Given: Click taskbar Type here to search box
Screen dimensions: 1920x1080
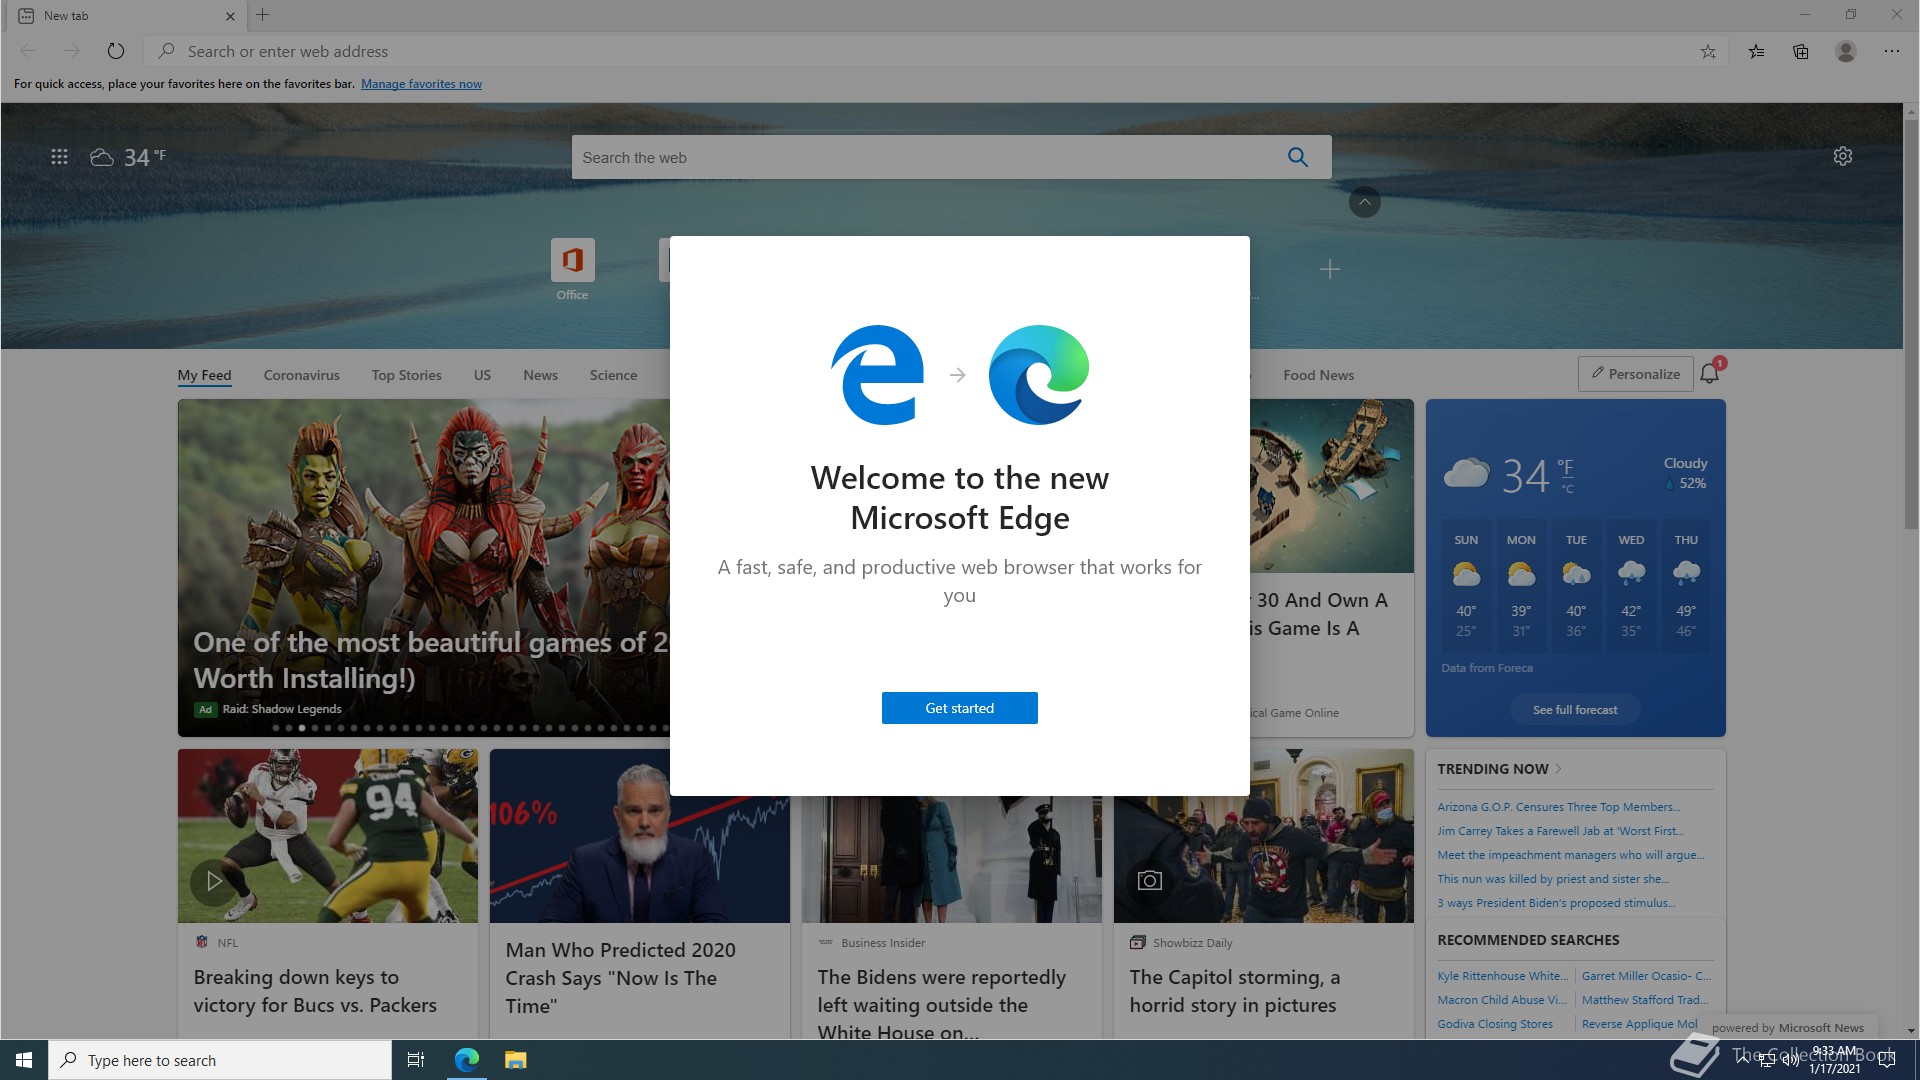Looking at the screenshot, I should pos(220,1060).
